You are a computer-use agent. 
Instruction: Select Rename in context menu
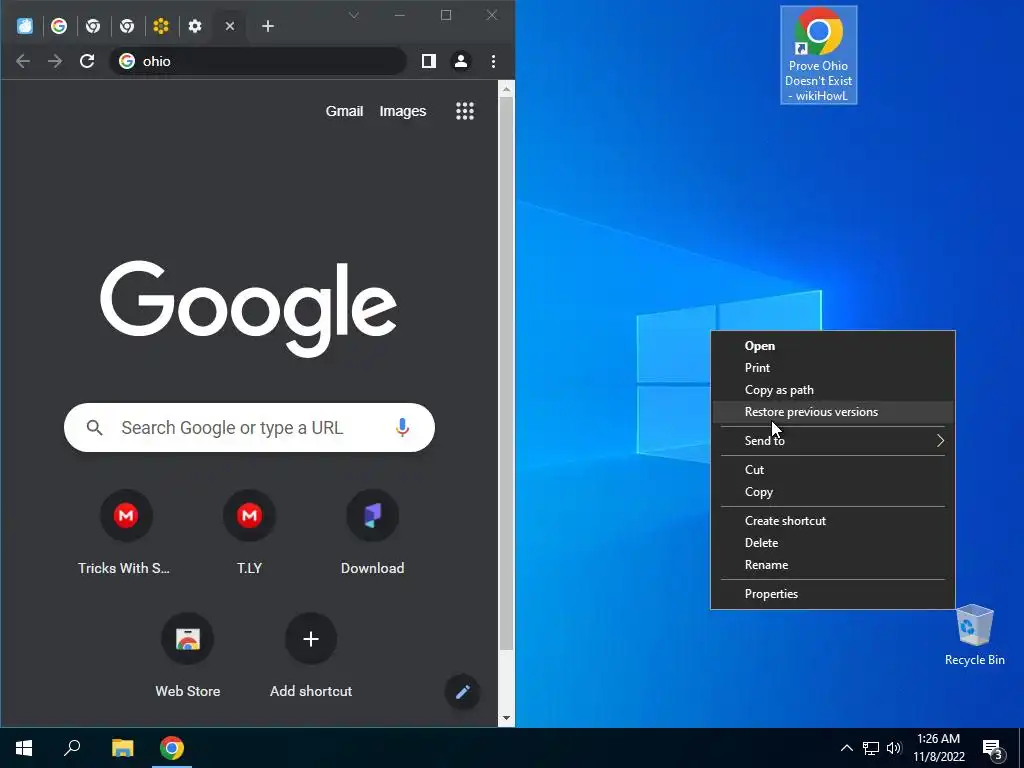(x=833, y=565)
